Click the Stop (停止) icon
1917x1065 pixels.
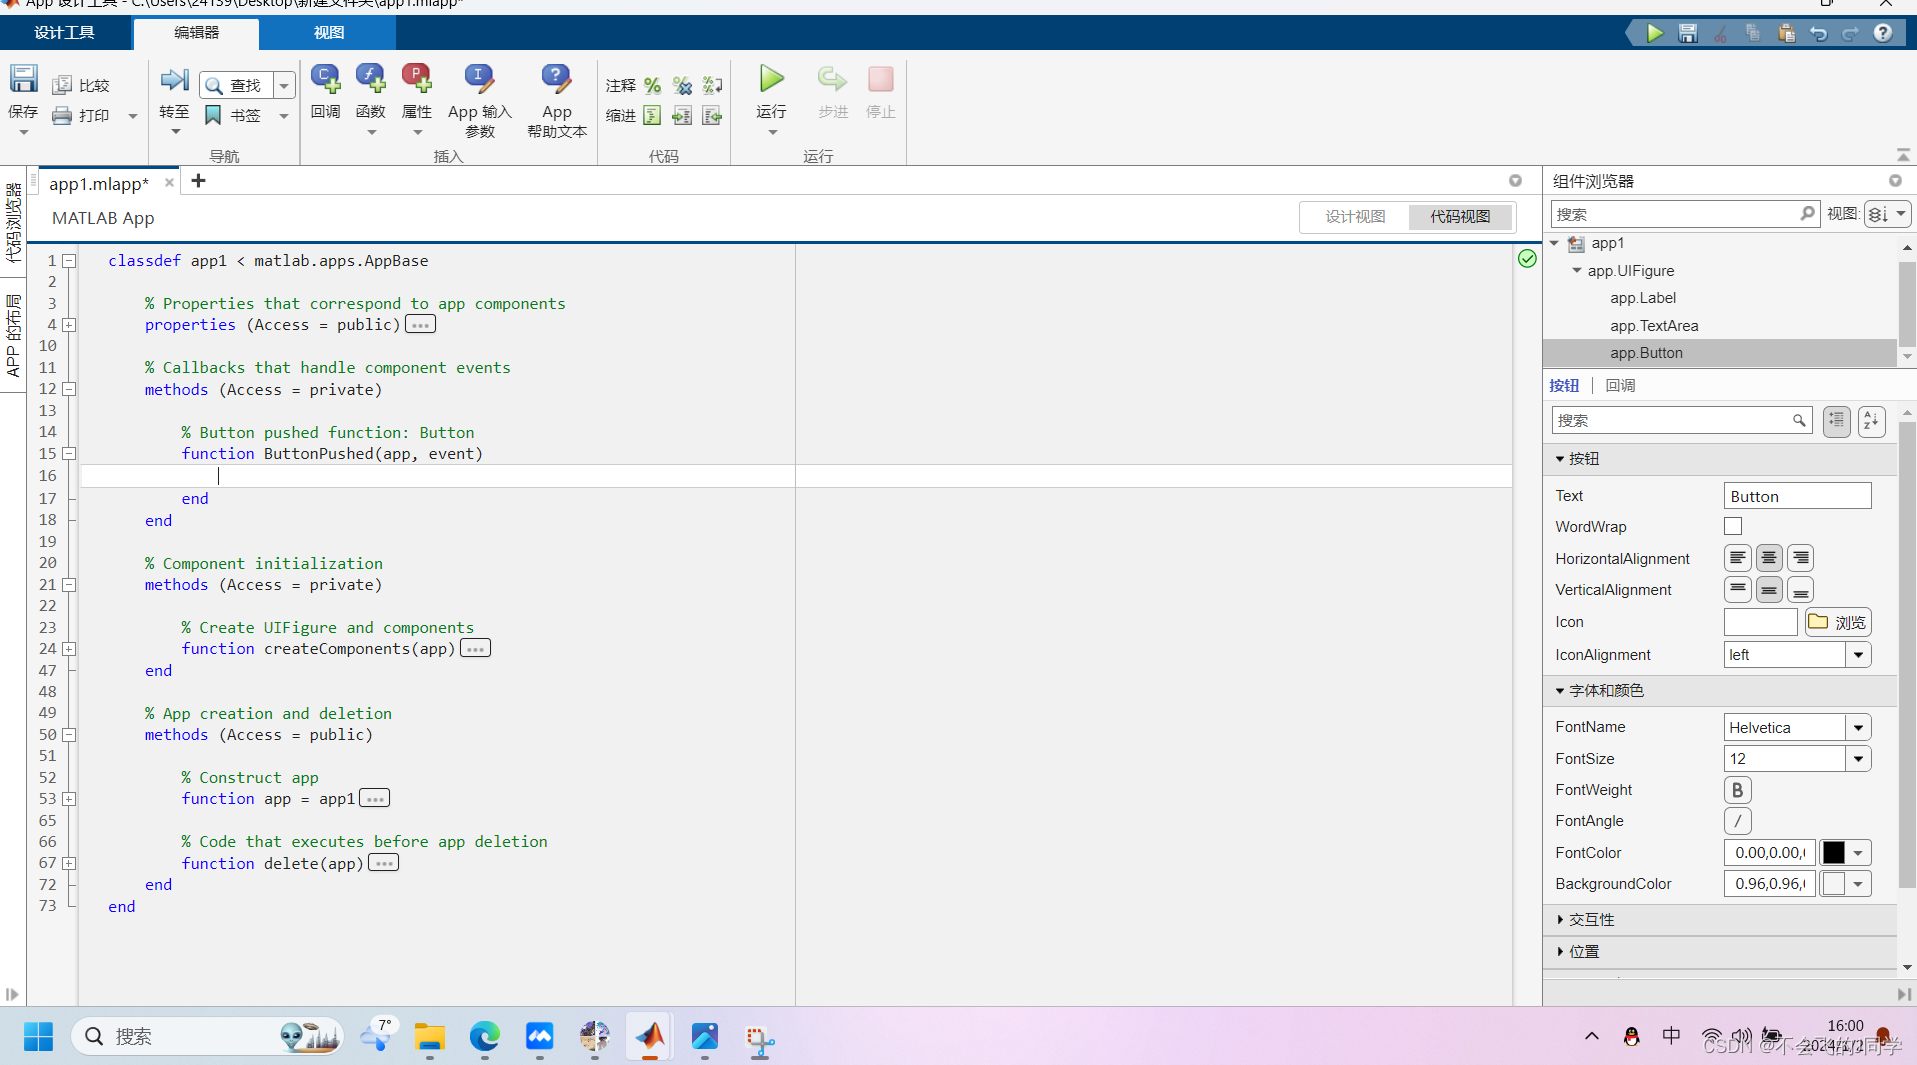point(880,79)
